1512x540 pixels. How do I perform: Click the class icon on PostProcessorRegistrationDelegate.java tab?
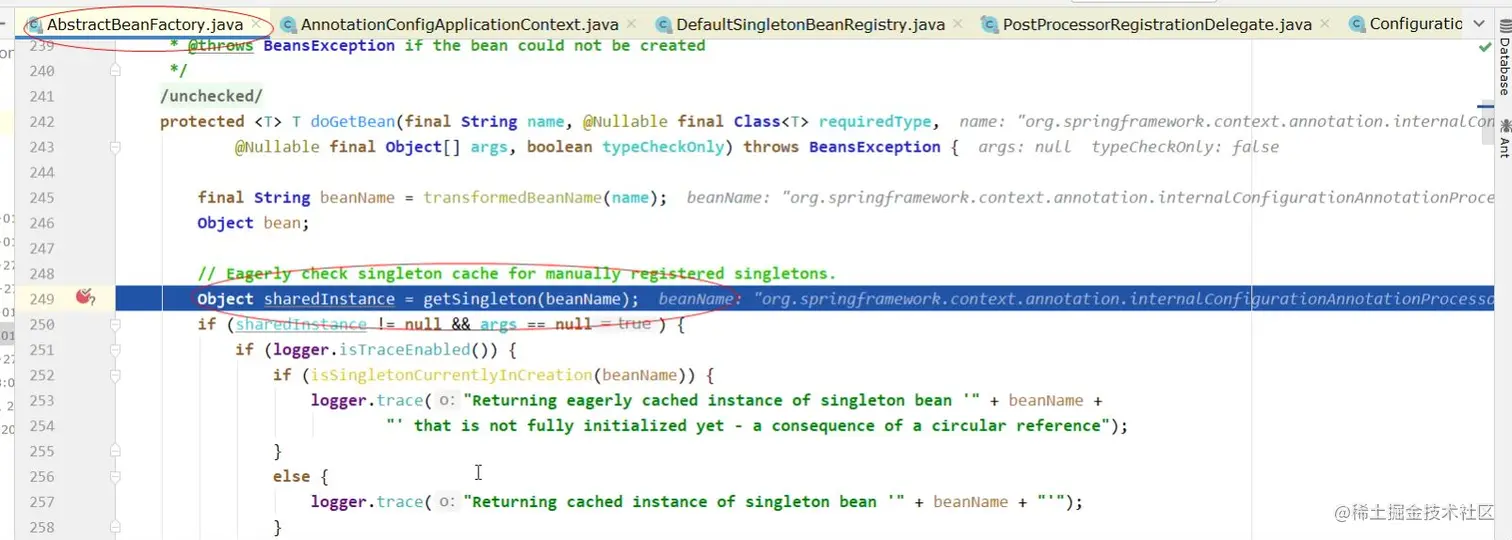point(990,24)
